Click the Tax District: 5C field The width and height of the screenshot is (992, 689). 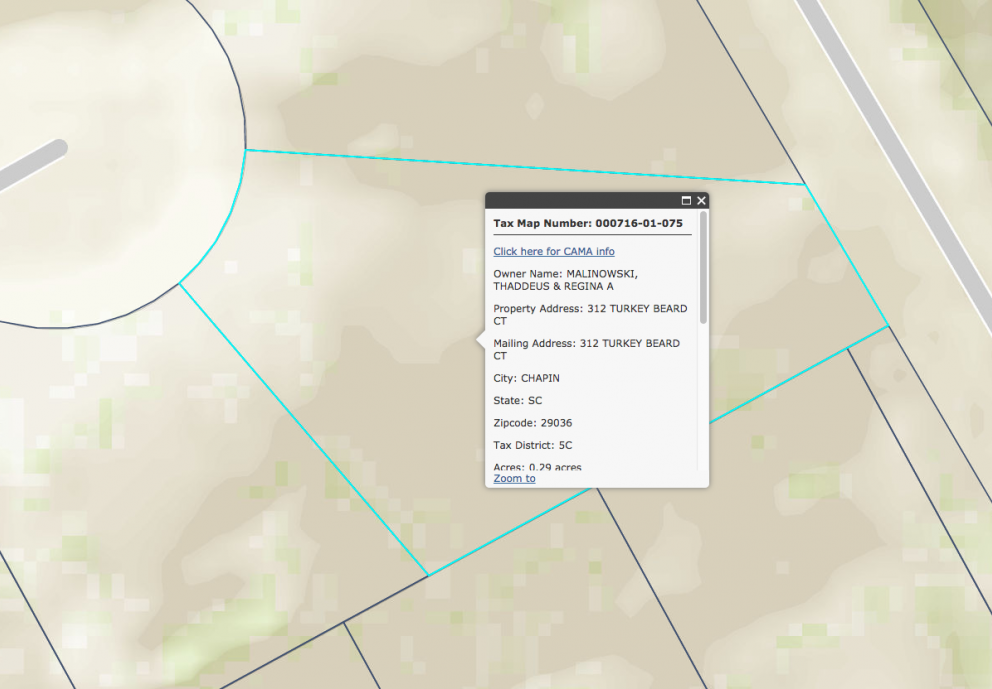[x=533, y=445]
